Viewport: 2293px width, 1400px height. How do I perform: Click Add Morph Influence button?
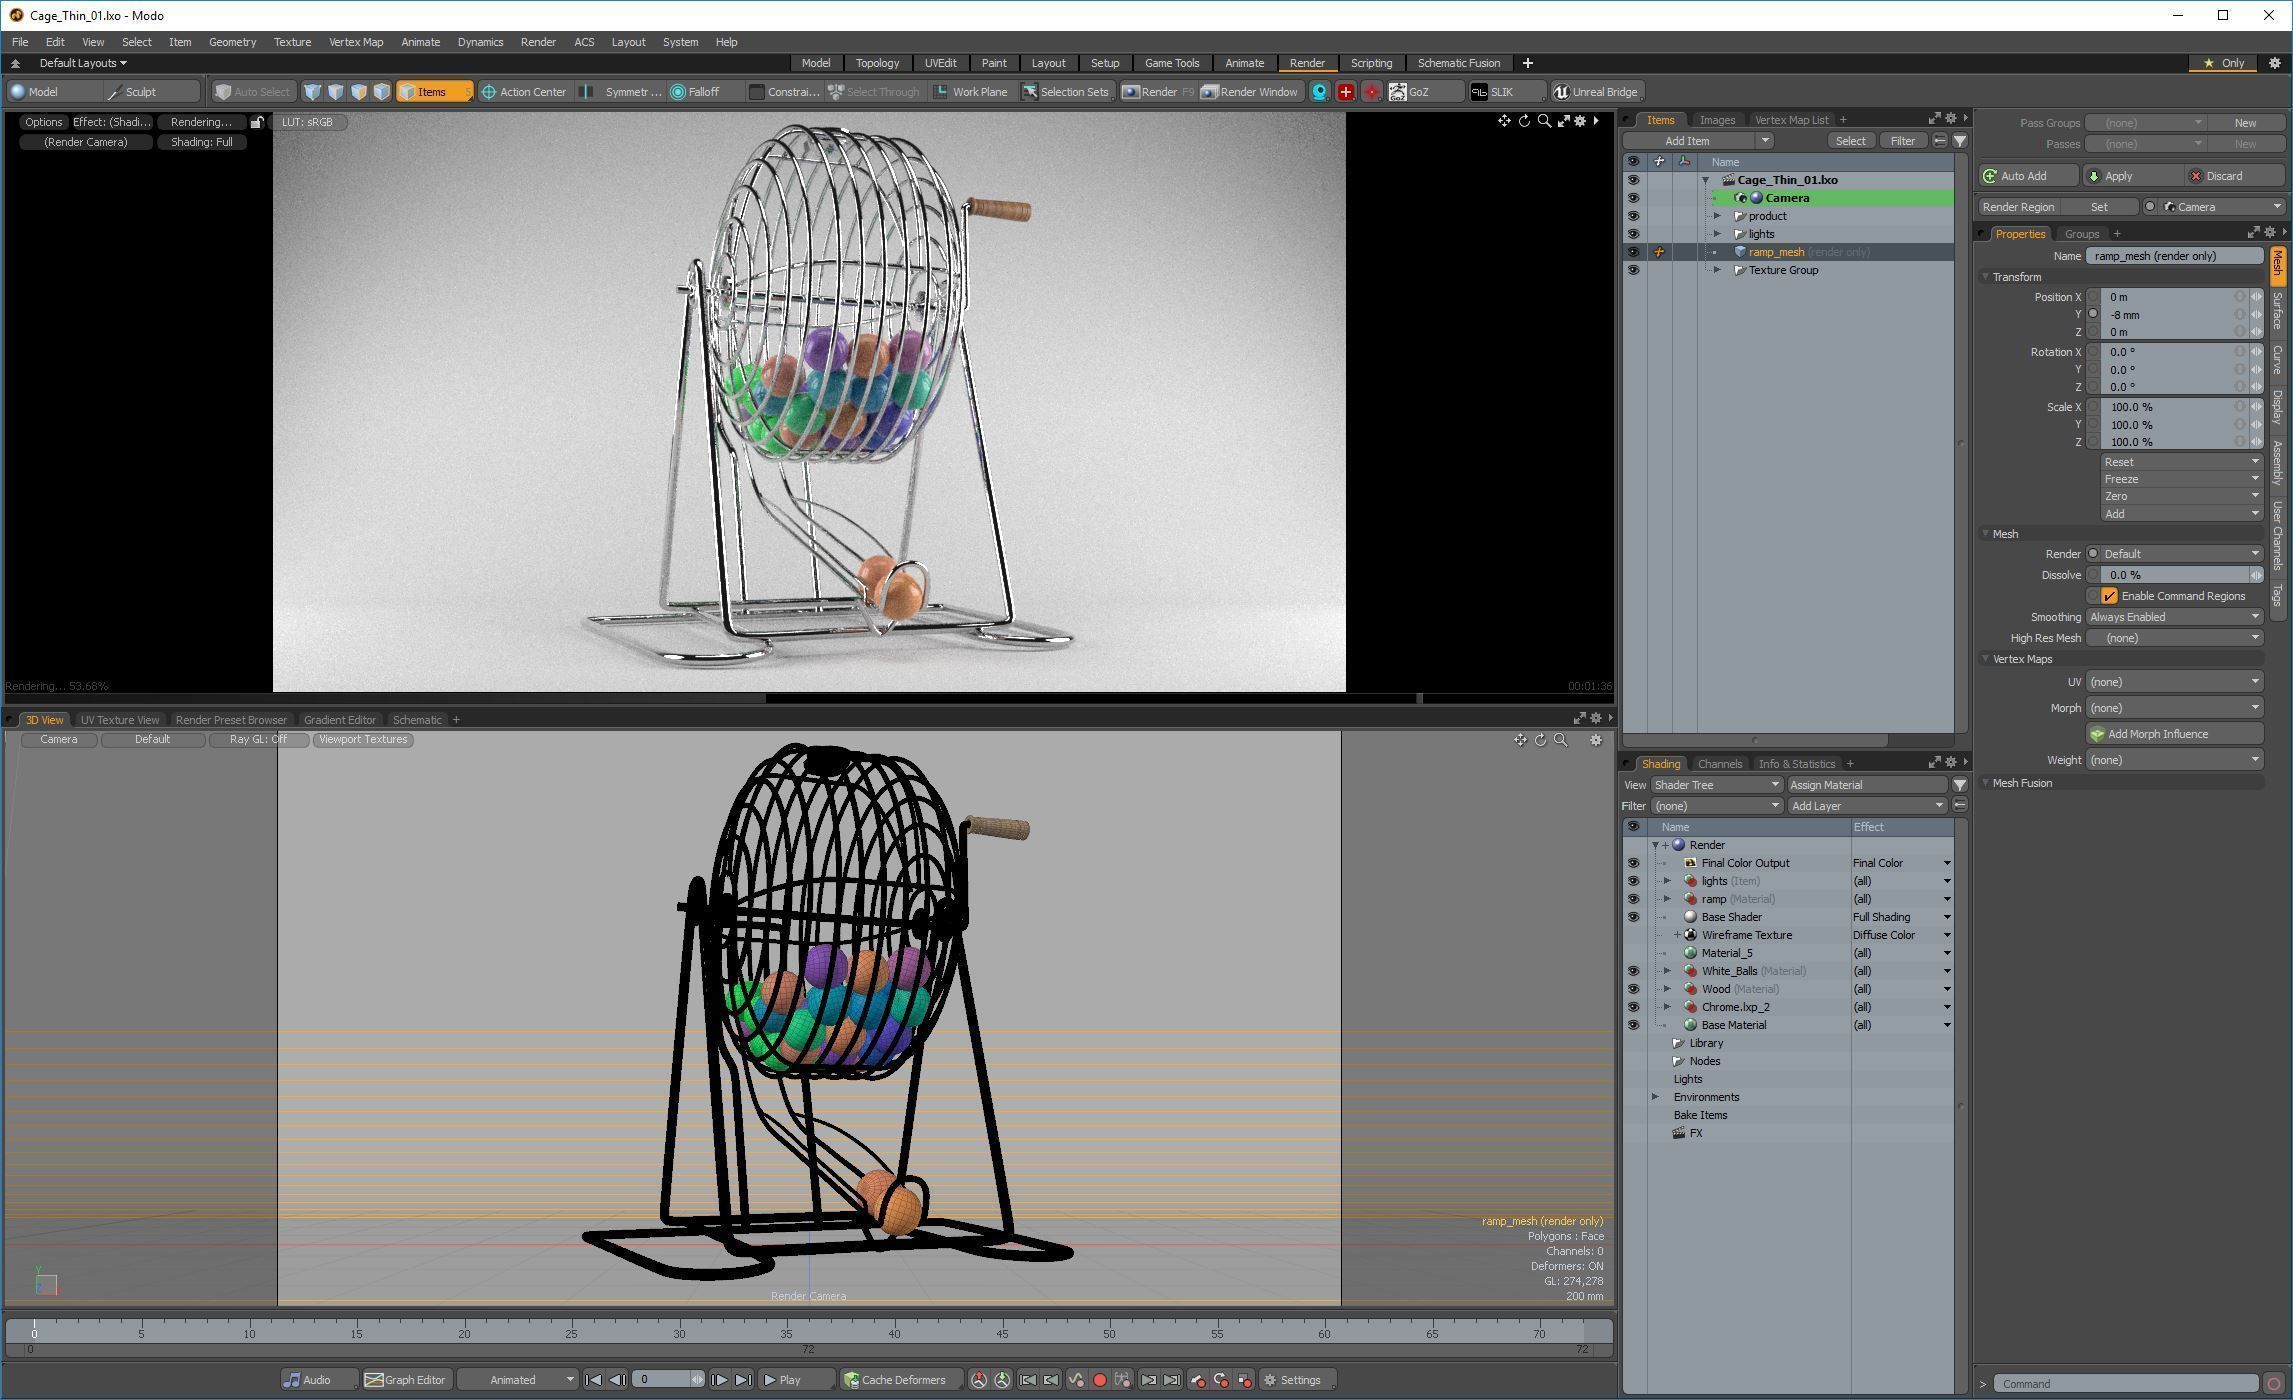[x=2174, y=734]
